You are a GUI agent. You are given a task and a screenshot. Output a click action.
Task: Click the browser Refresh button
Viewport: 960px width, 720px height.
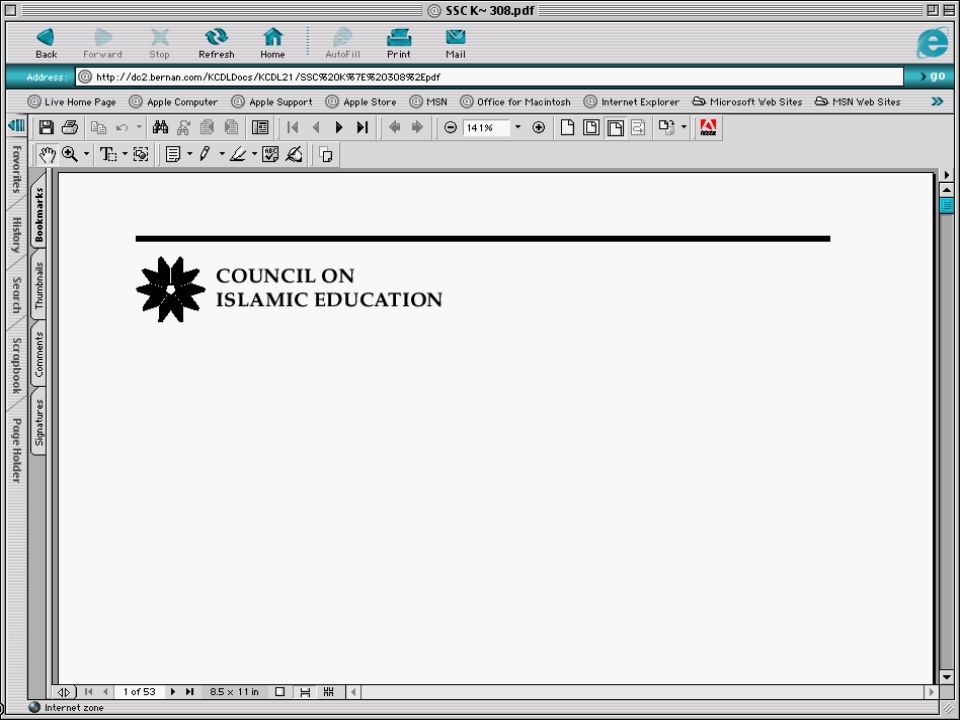[216, 43]
